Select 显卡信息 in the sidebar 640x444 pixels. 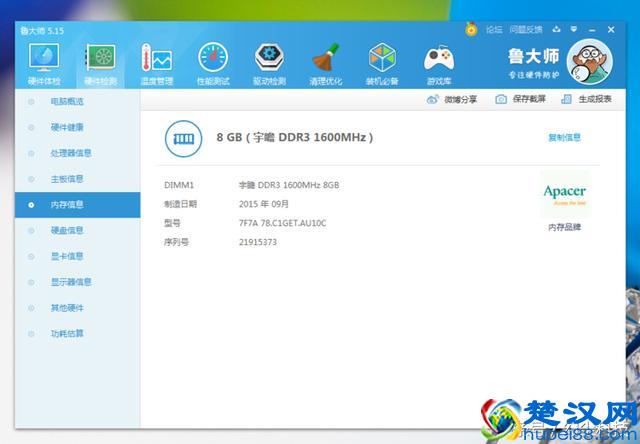(78, 256)
